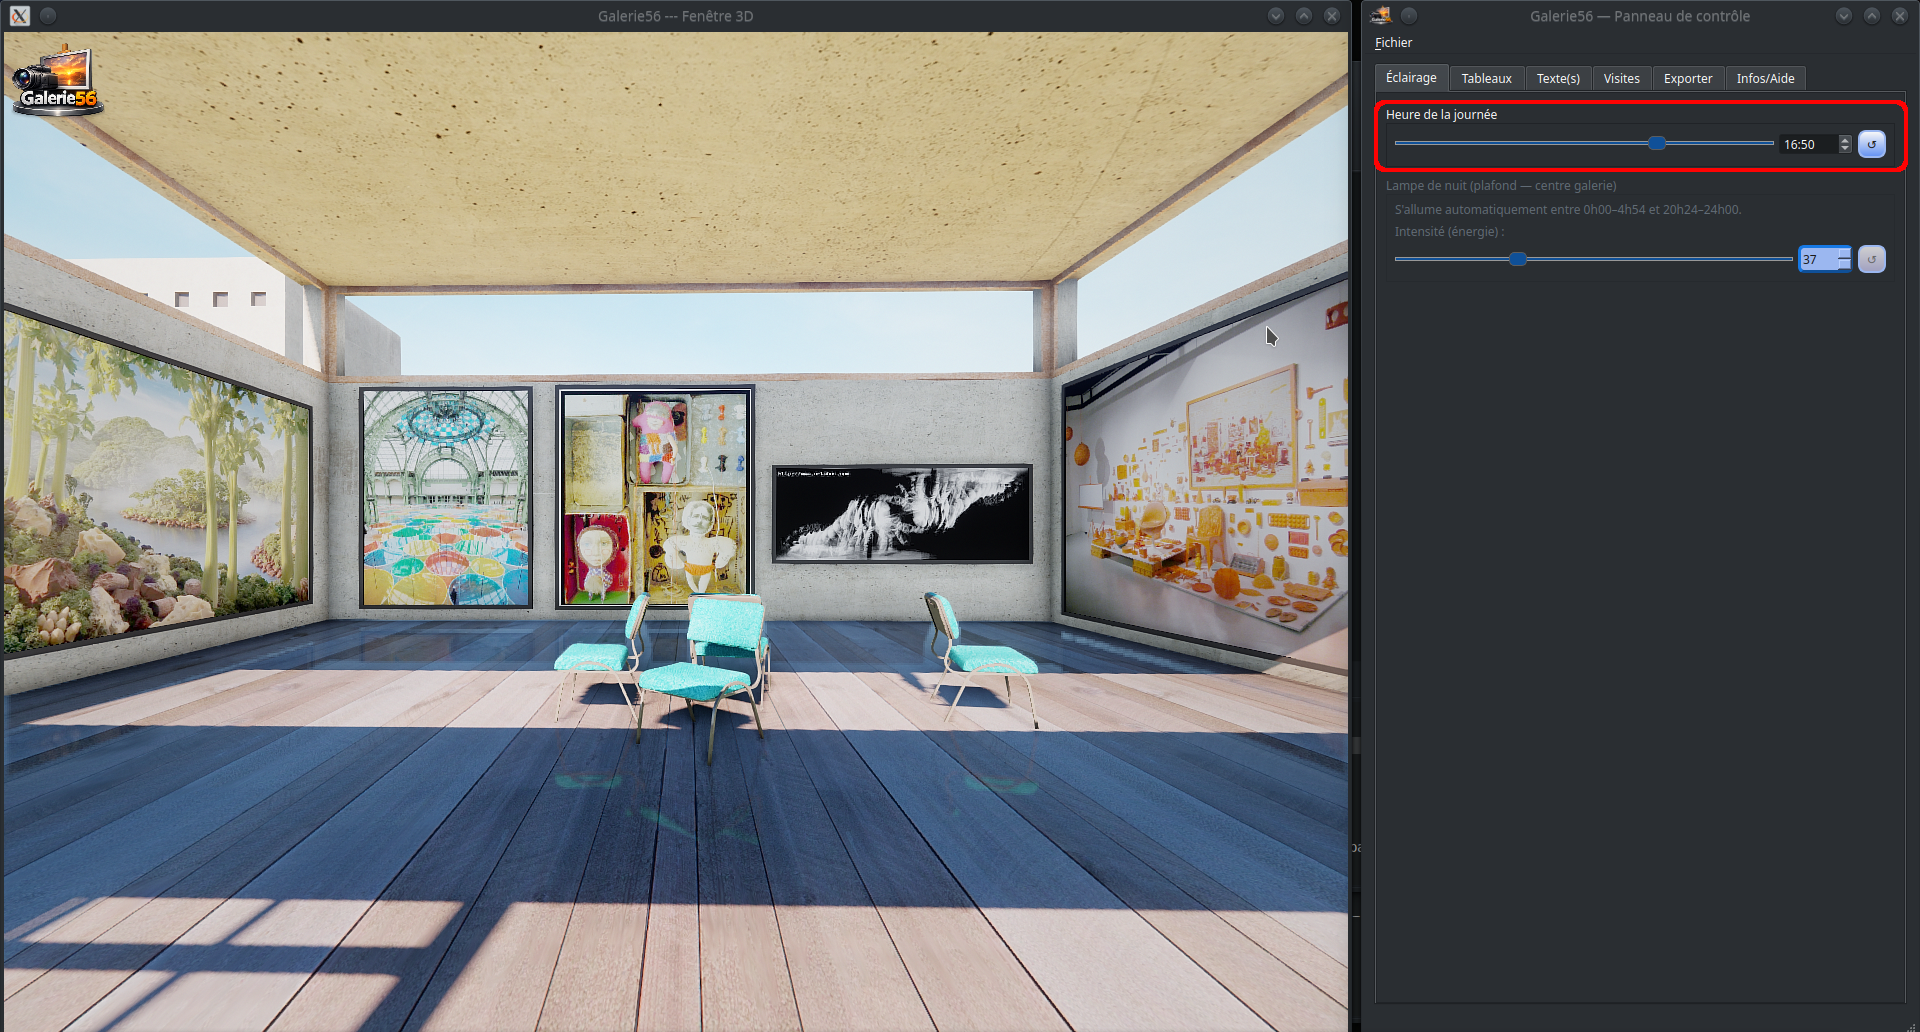The width and height of the screenshot is (1920, 1032).
Task: Minimize the Fenêtre 3D window
Action: click(x=1276, y=15)
